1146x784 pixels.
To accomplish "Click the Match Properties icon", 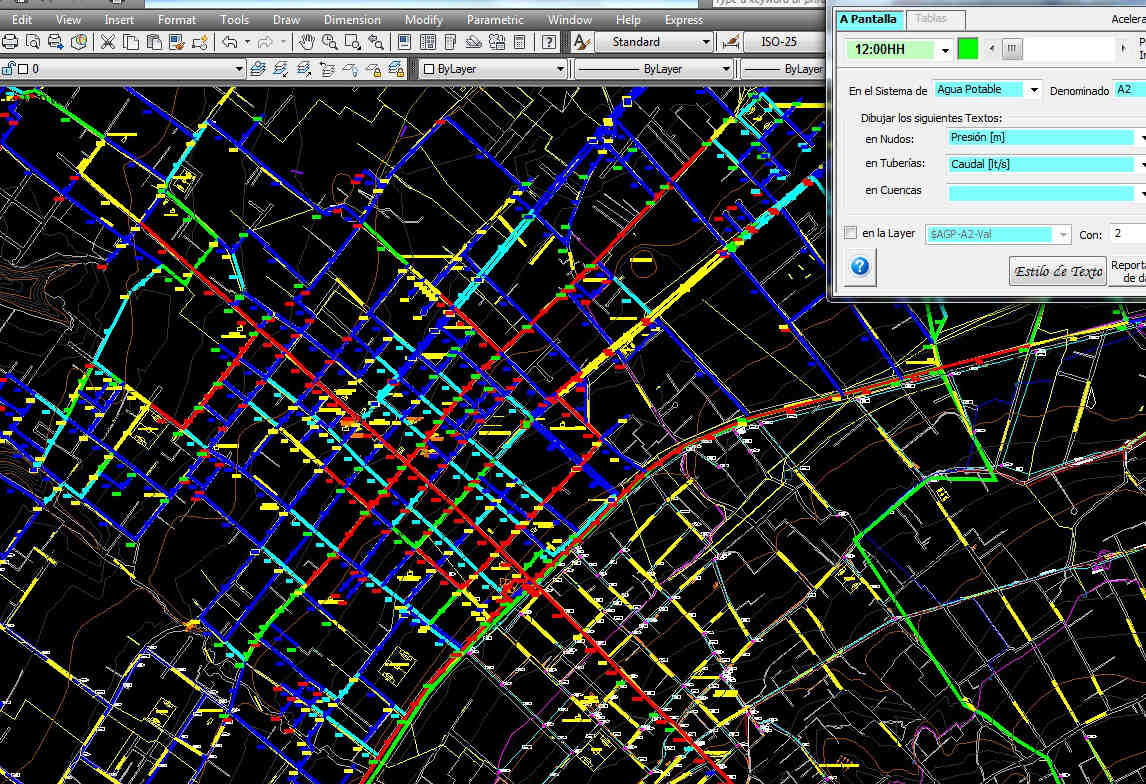I will (x=176, y=42).
